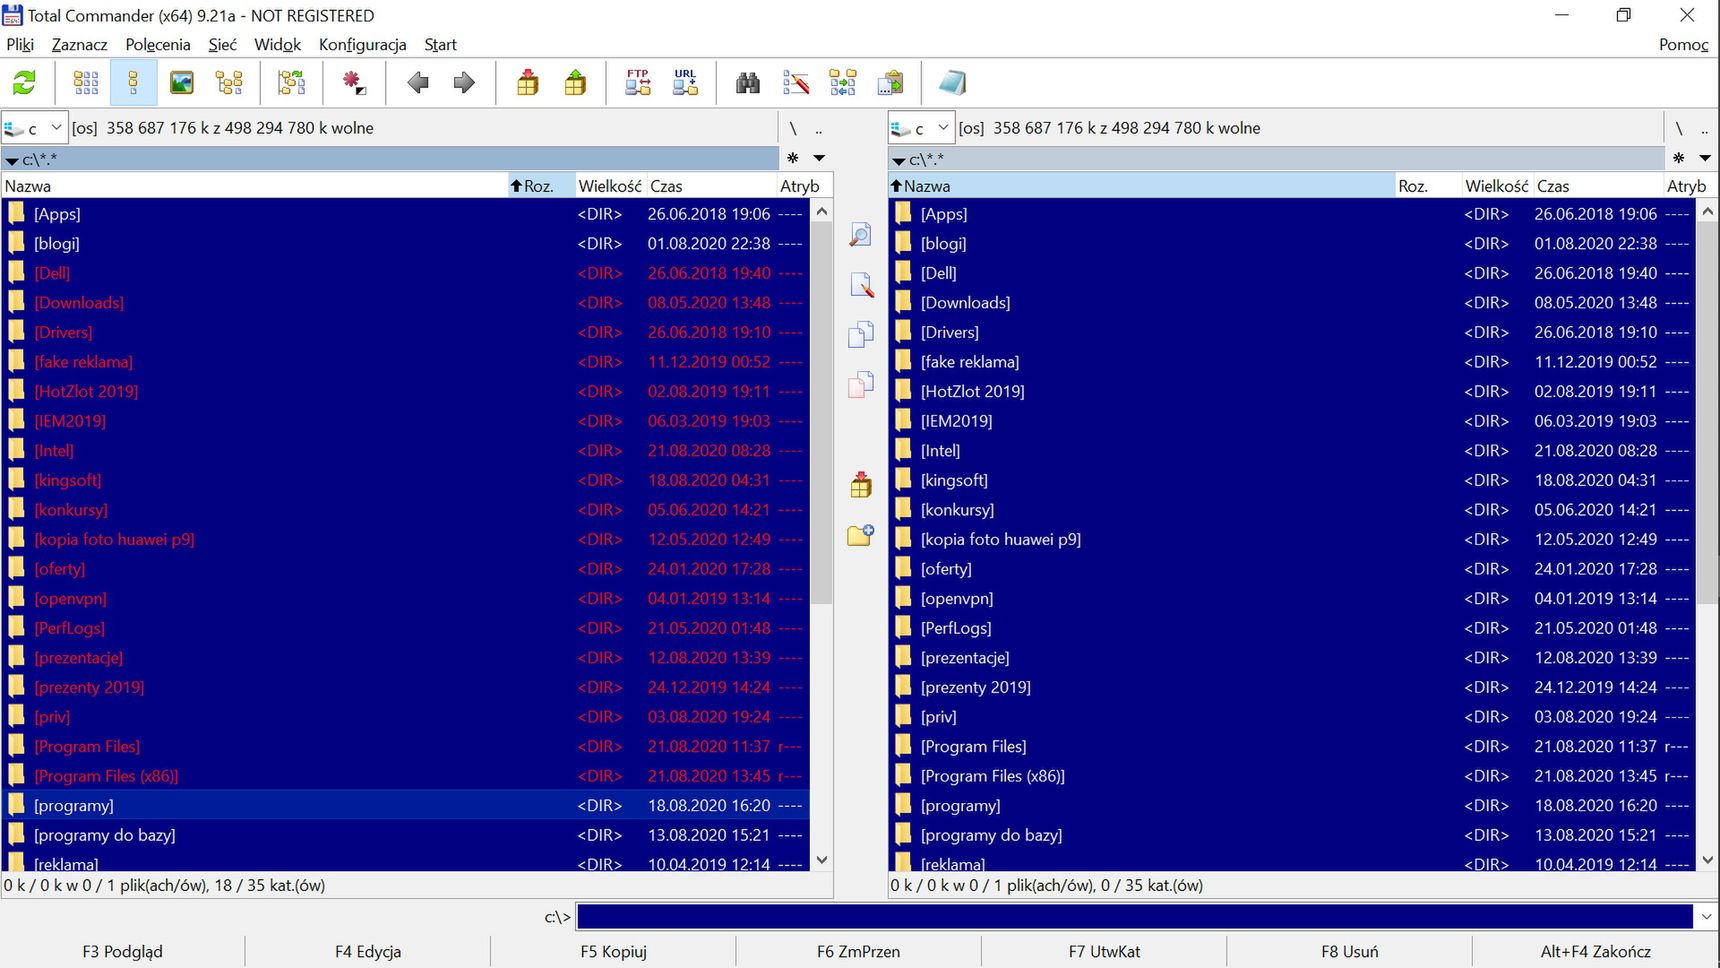
Task: Toggle the brief view mode button
Action: [x=86, y=83]
